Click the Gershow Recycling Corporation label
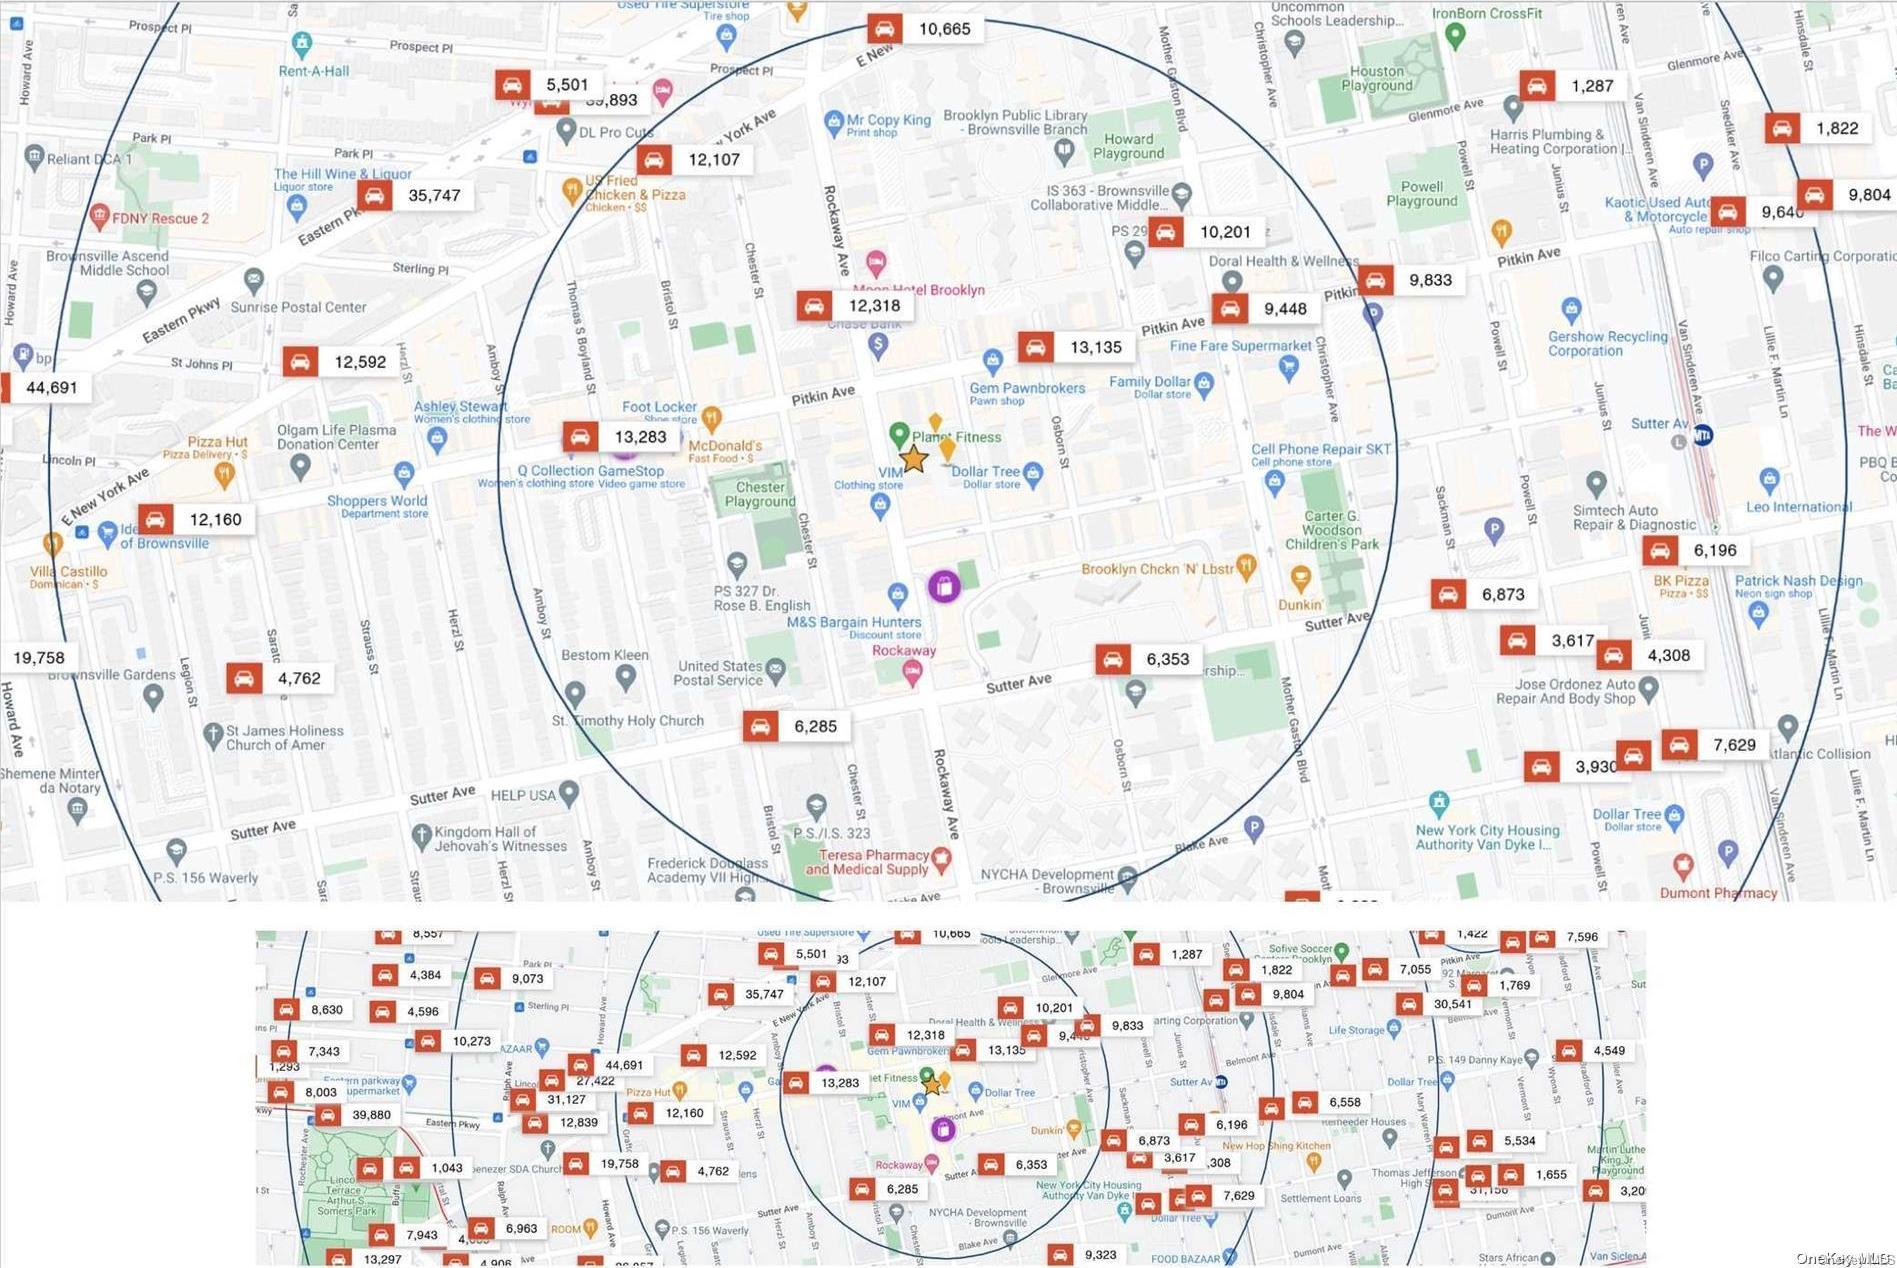The height and width of the screenshot is (1268, 1897). [x=1608, y=343]
